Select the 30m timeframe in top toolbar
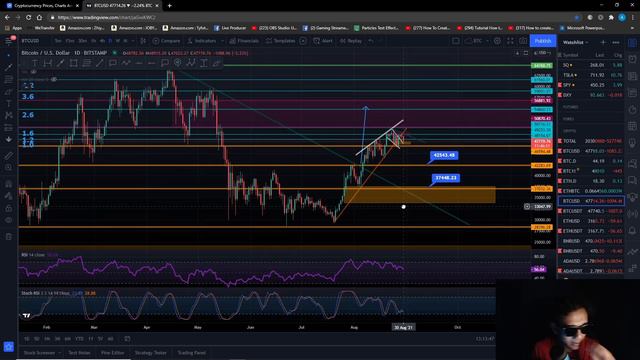 click(82, 41)
